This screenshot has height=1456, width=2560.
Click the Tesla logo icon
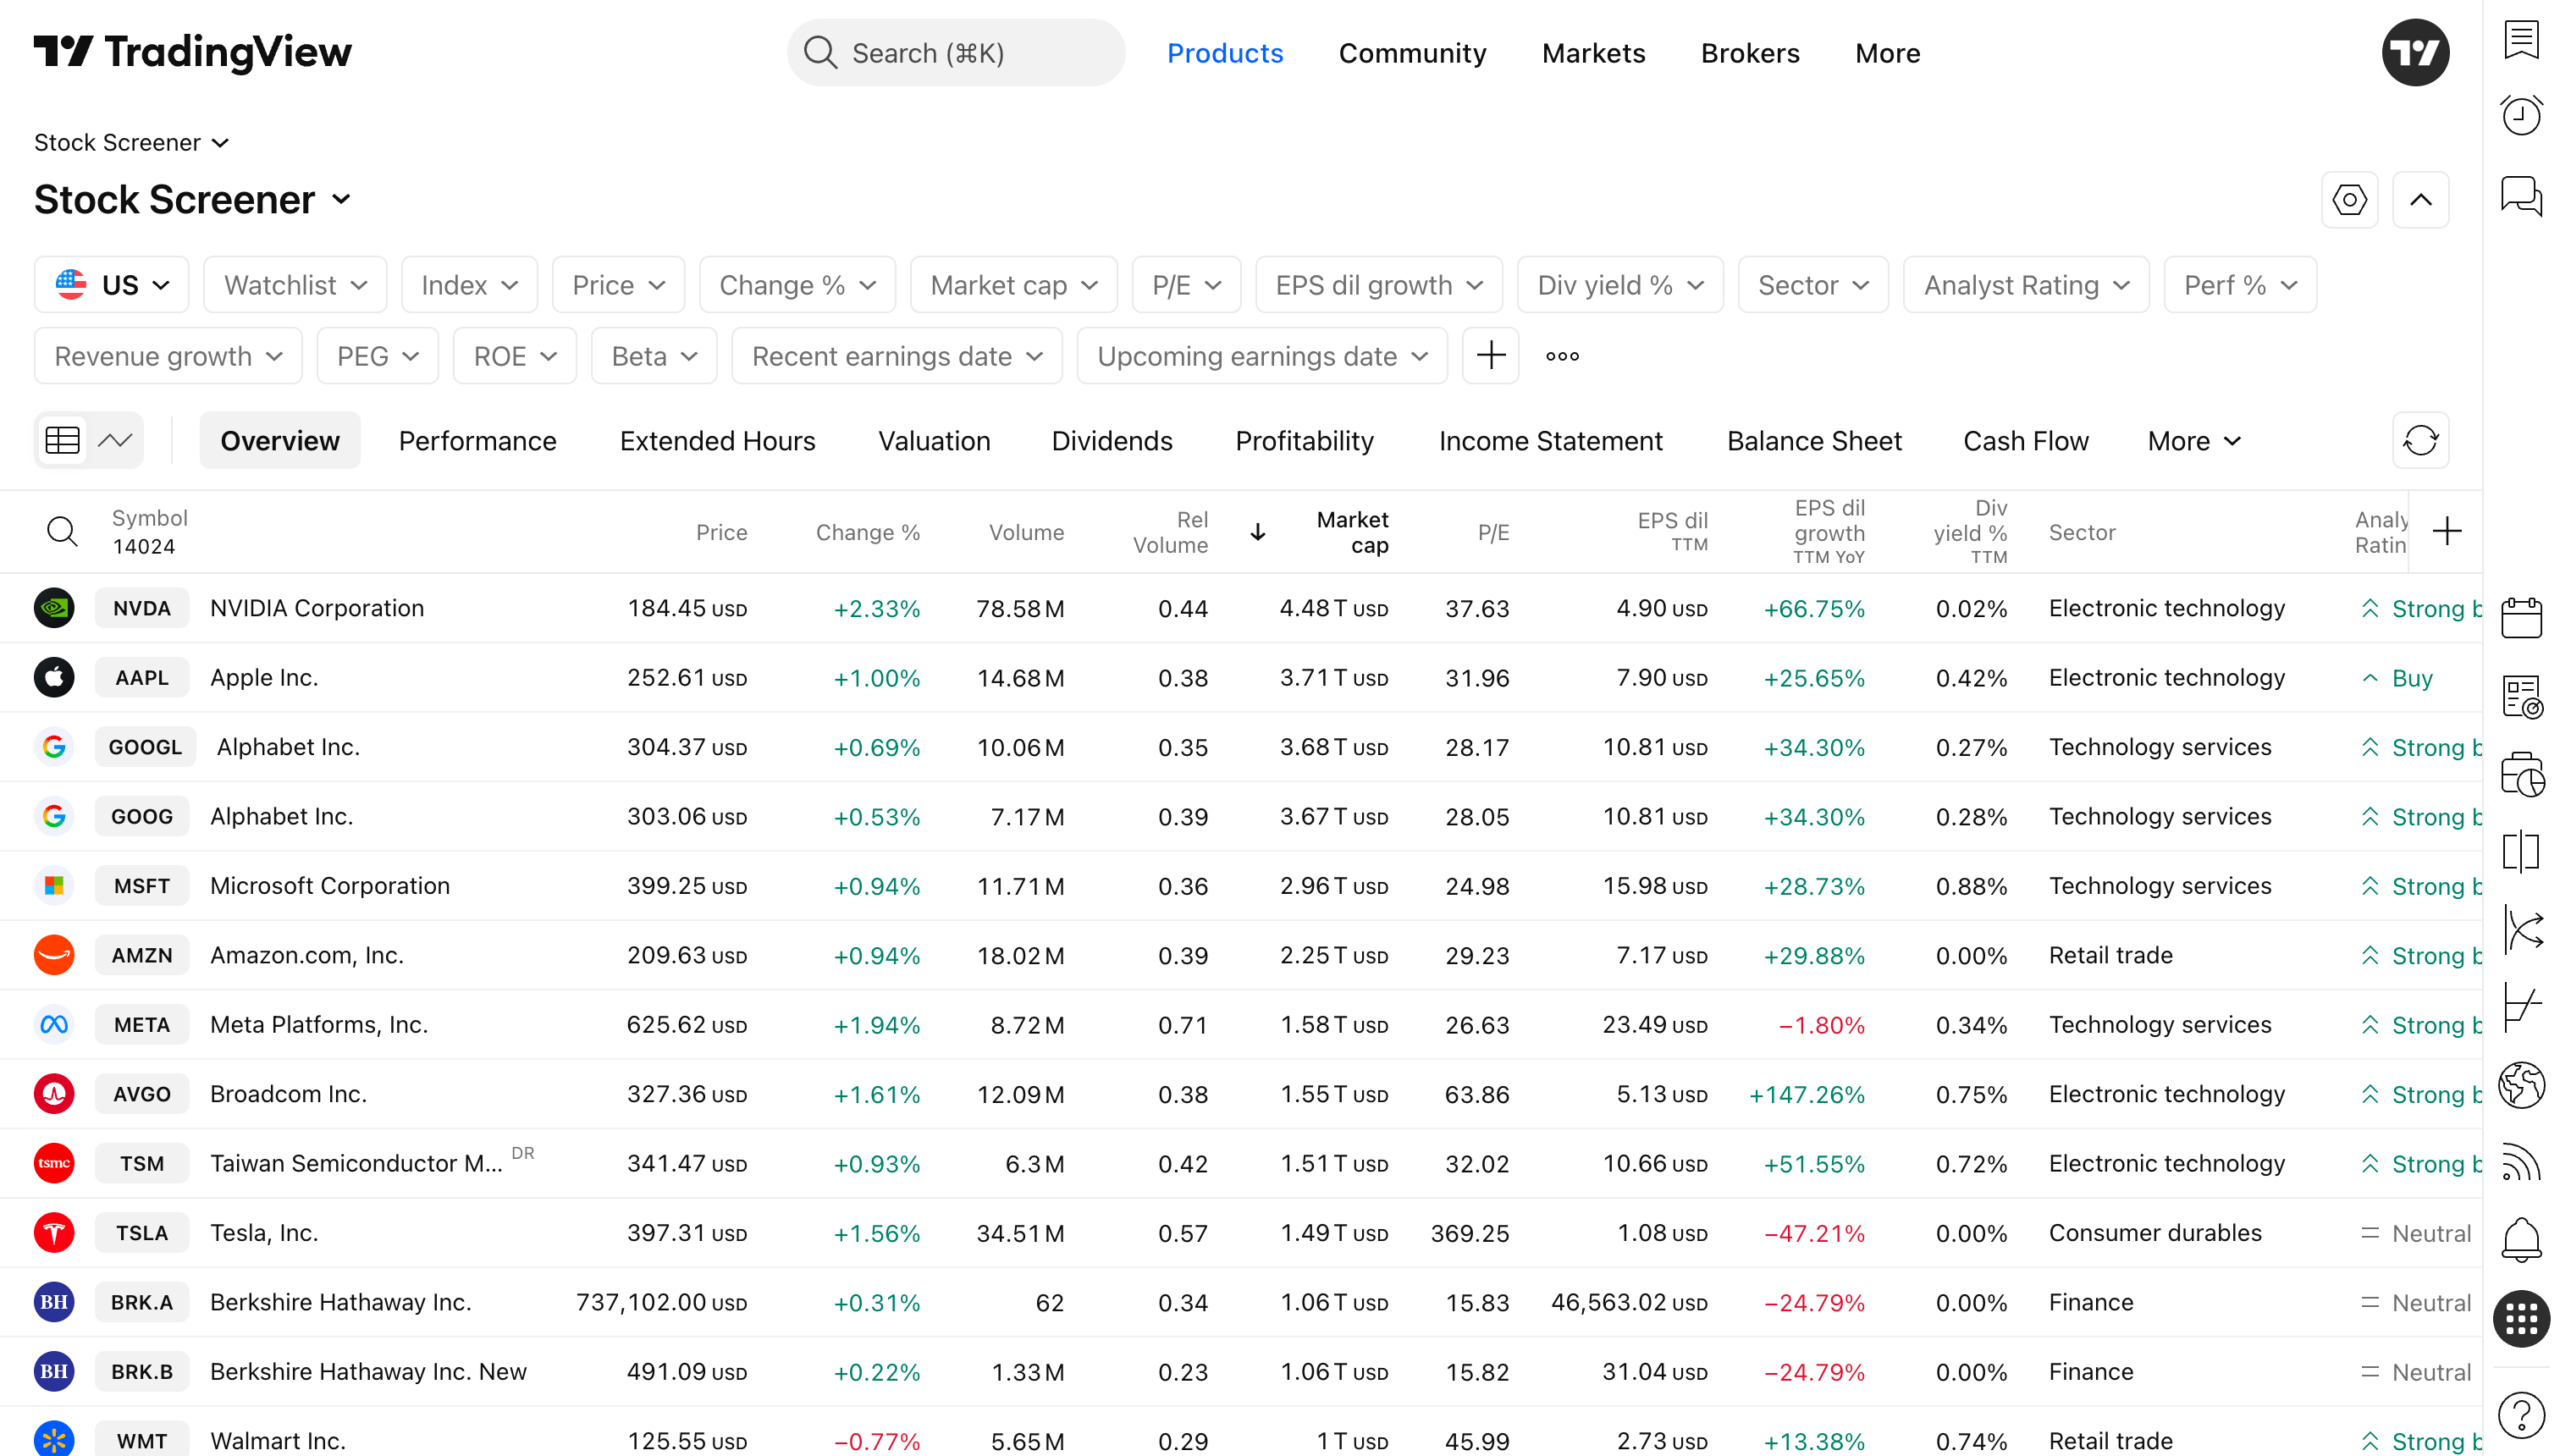pos(54,1233)
